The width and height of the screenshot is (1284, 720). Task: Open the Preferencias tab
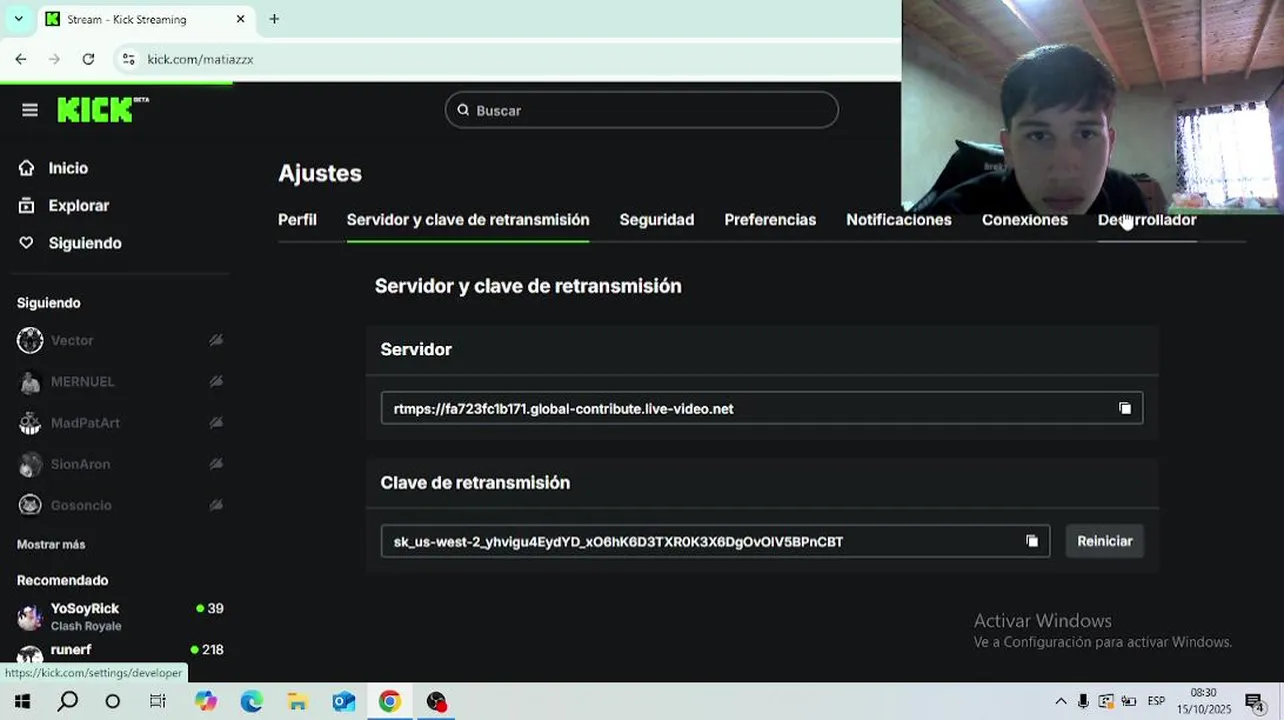tap(770, 220)
